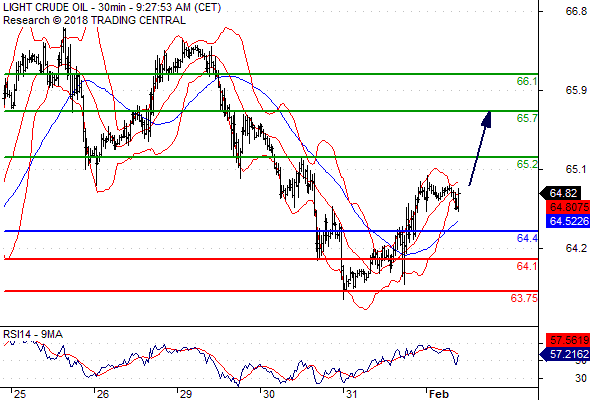590x400 pixels.
Task: Click the blue 64.5226 moving average tag
Action: [x=568, y=221]
